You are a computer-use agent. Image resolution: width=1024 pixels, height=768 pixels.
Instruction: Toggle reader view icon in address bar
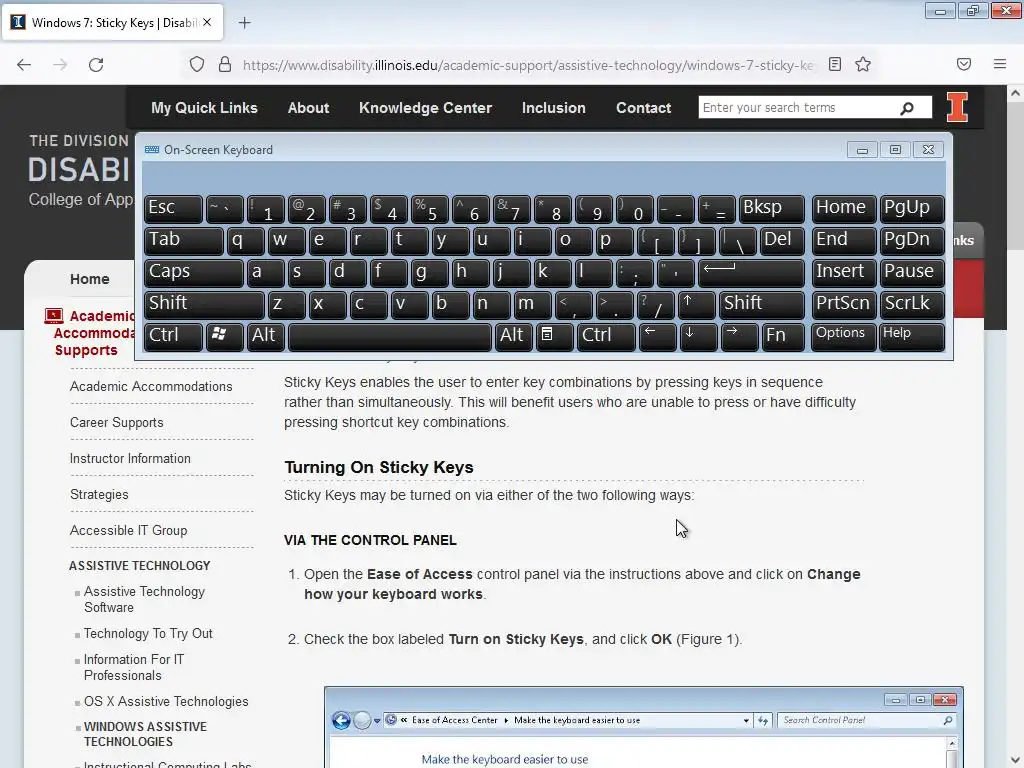coord(835,65)
